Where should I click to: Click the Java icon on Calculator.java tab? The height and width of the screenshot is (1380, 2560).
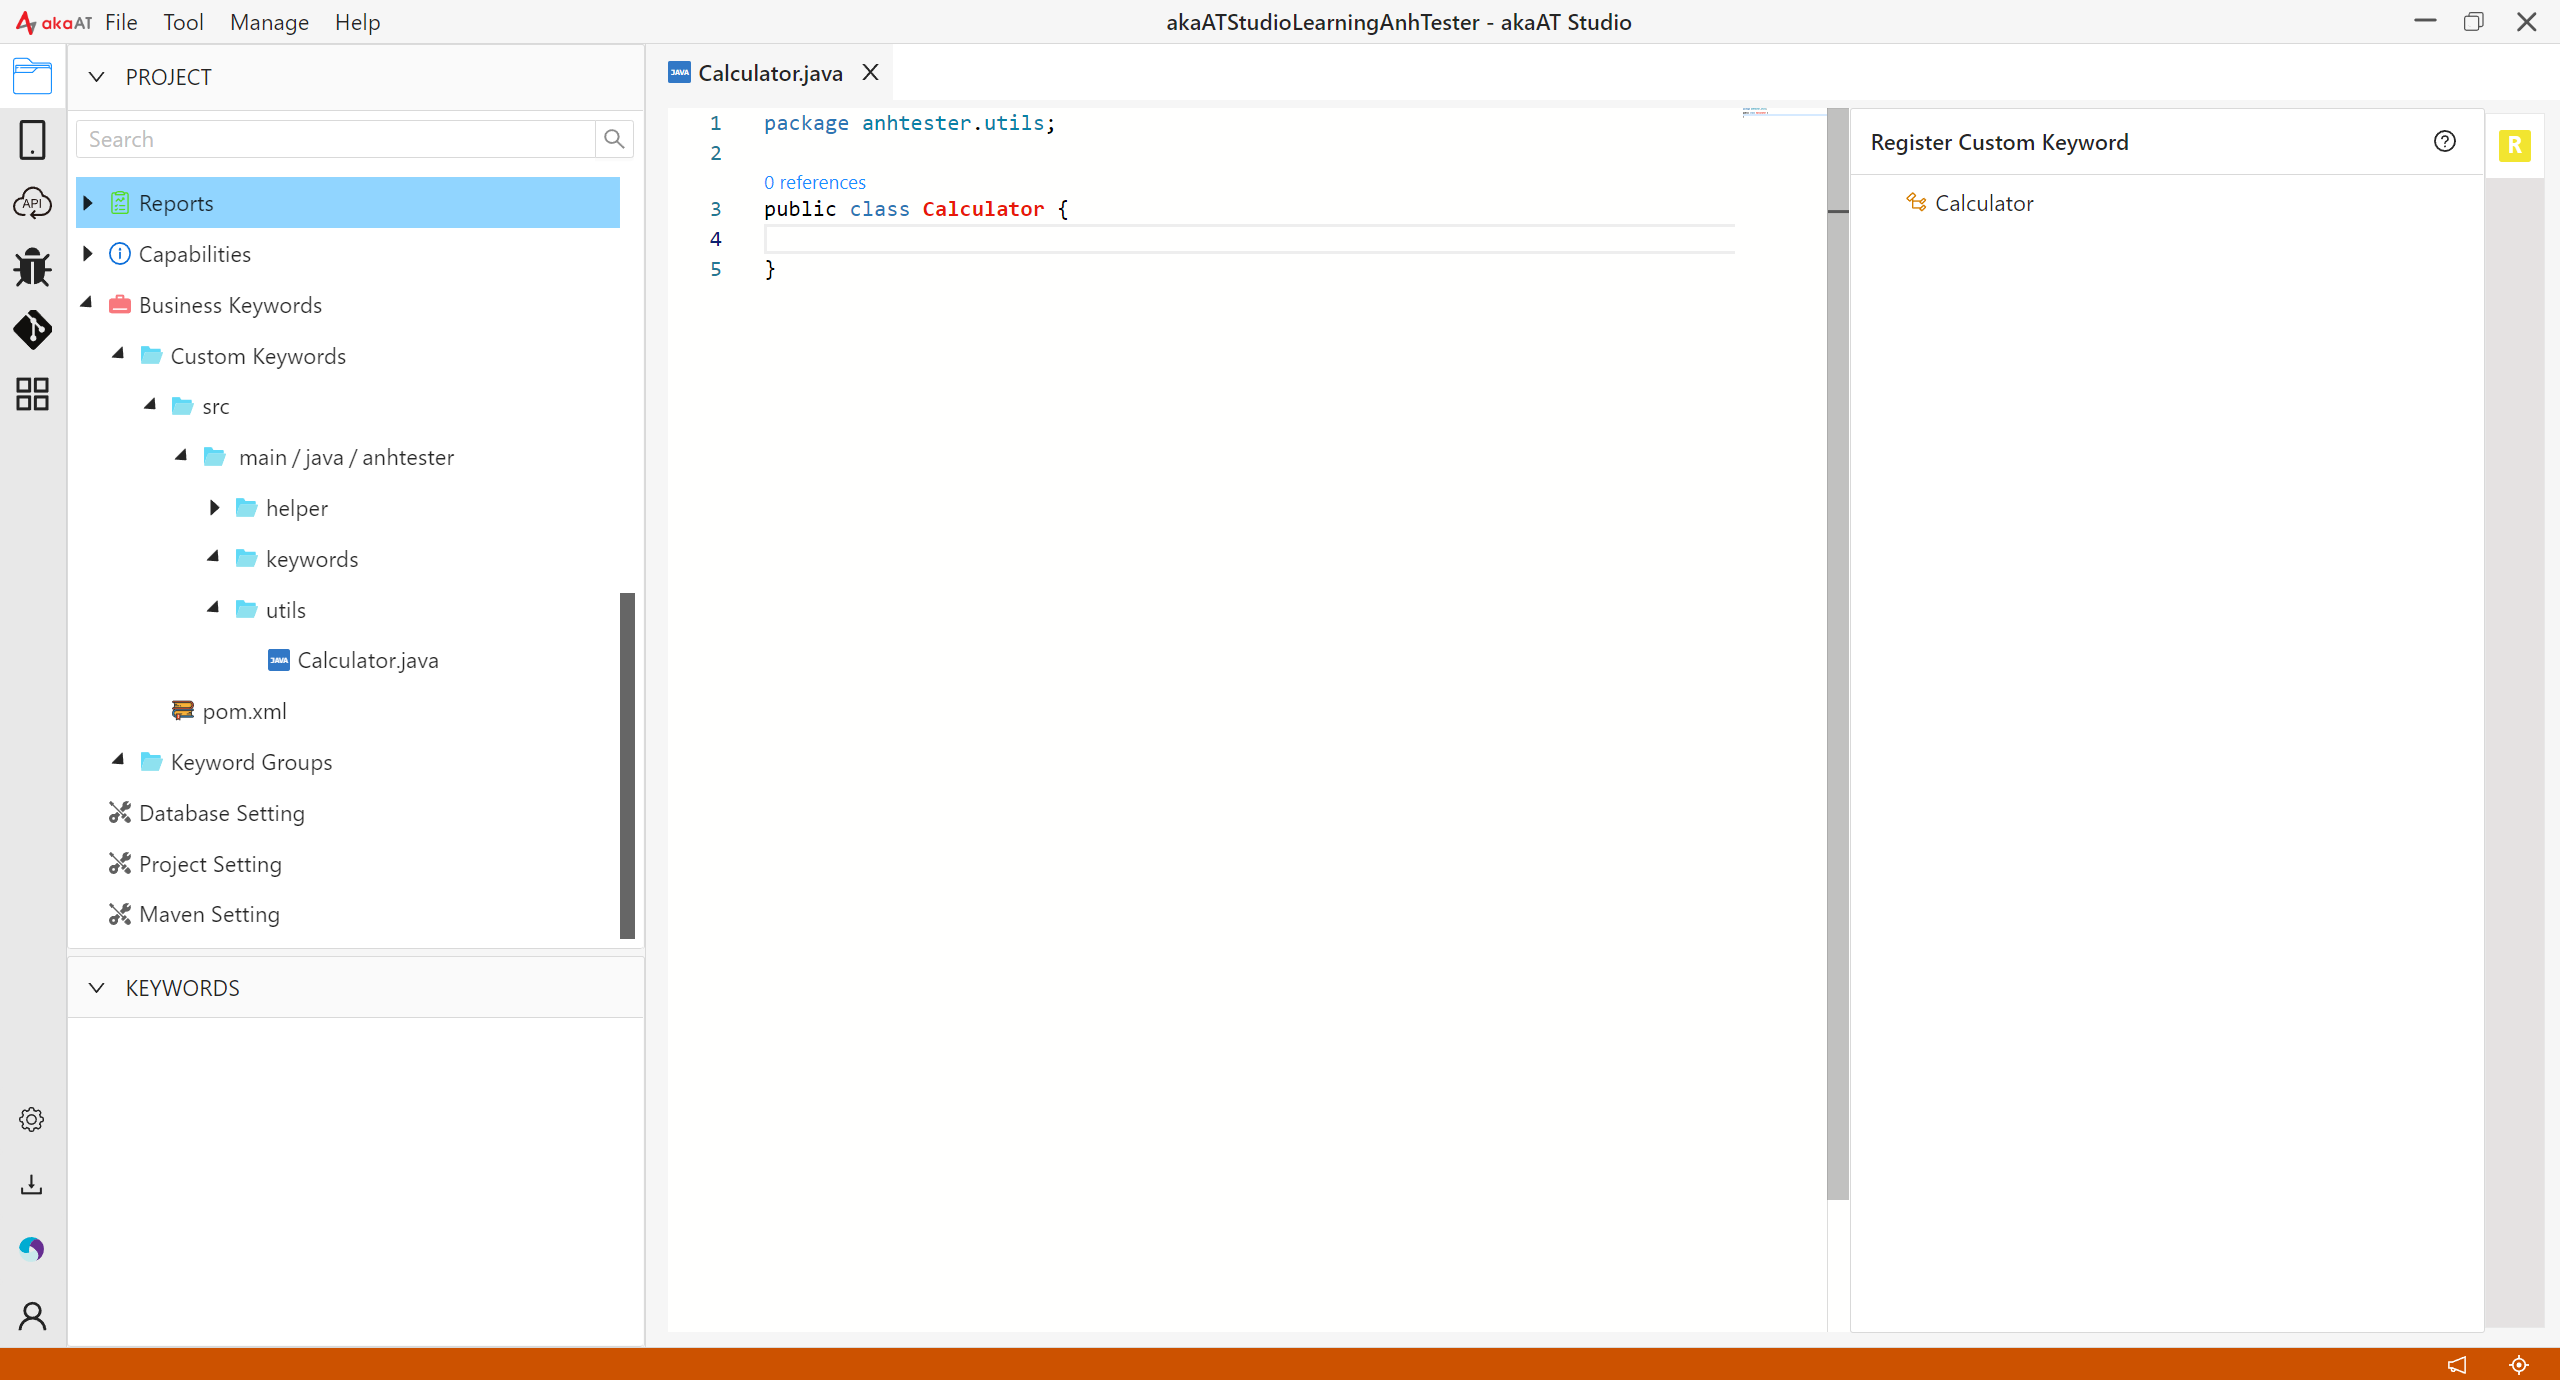pos(679,72)
